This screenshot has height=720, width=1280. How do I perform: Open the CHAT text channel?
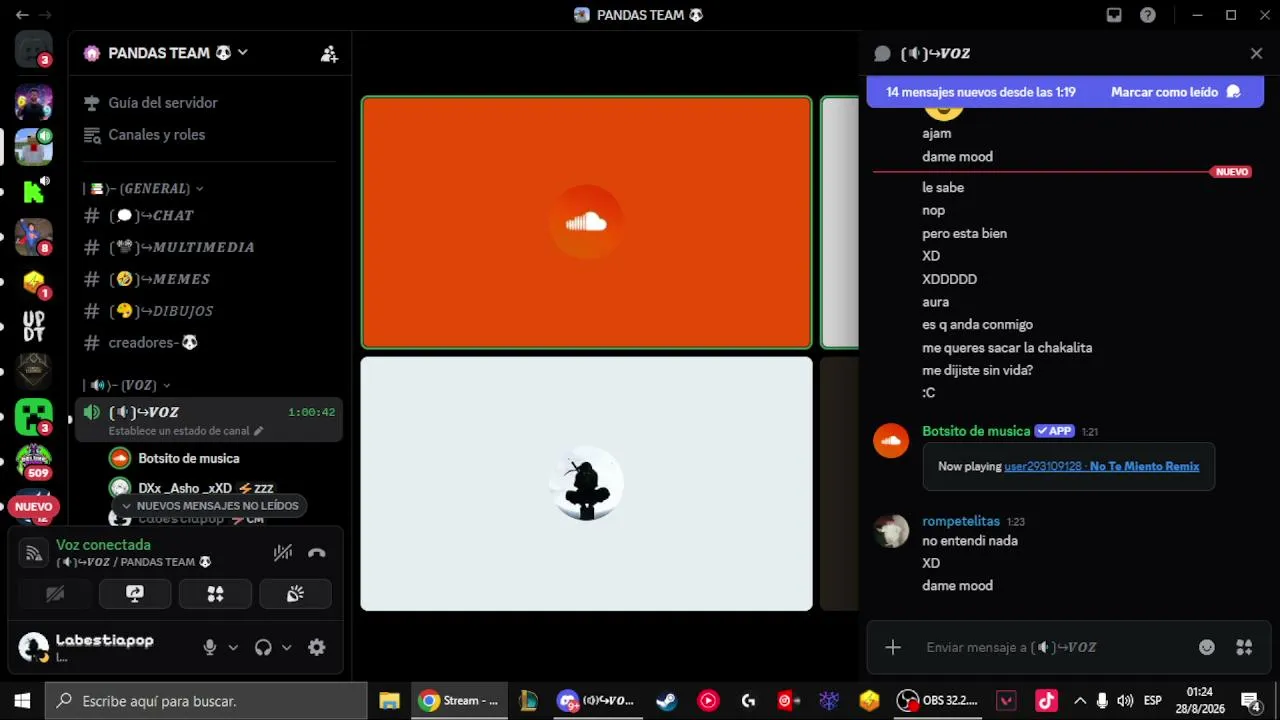pos(210,215)
